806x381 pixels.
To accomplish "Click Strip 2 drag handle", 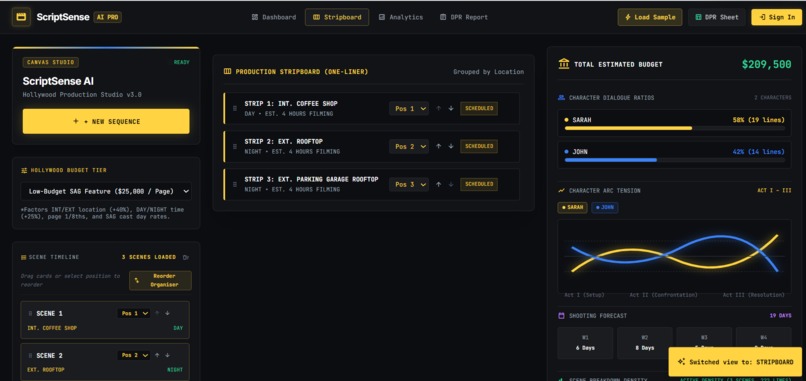I will 235,147.
